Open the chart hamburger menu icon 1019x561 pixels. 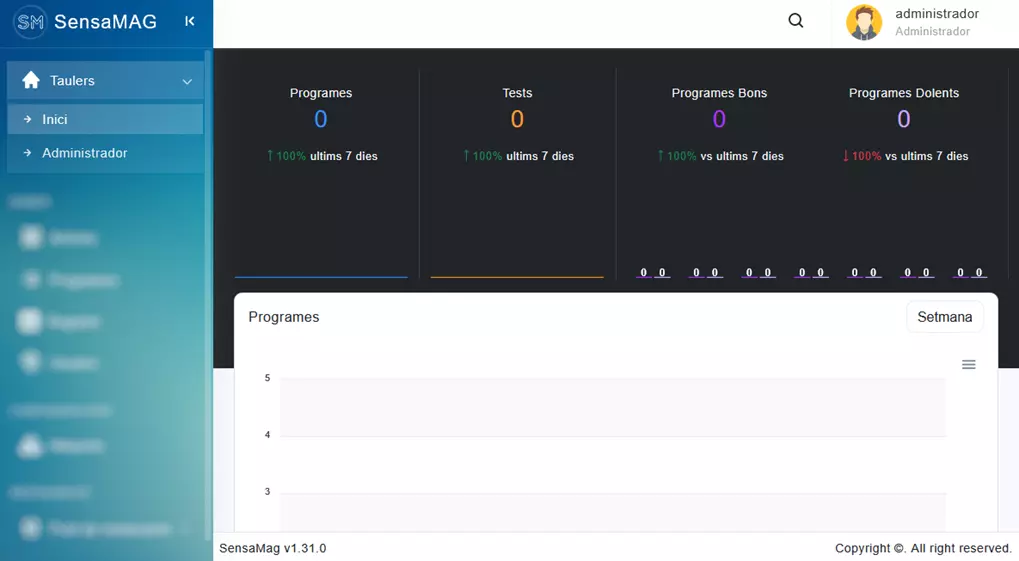[x=968, y=365]
